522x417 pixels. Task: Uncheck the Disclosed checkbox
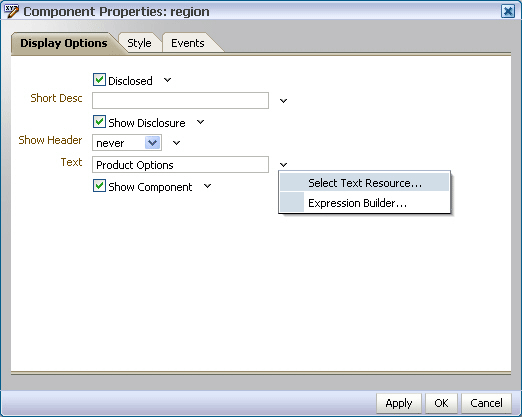pyautogui.click(x=99, y=80)
